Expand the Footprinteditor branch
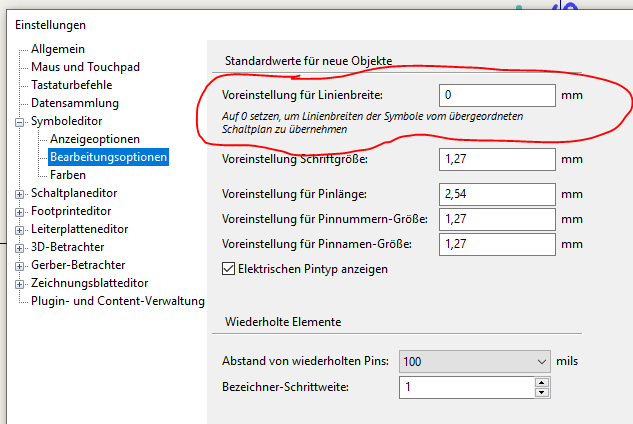Image resolution: width=633 pixels, height=424 pixels. [19, 212]
